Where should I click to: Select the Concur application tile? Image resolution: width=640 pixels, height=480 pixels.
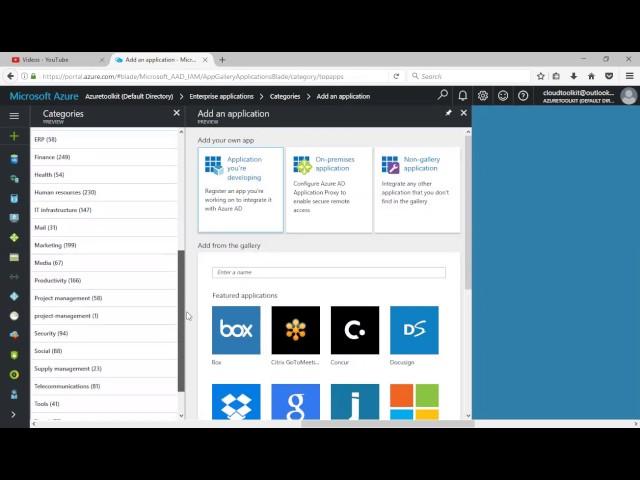point(355,330)
